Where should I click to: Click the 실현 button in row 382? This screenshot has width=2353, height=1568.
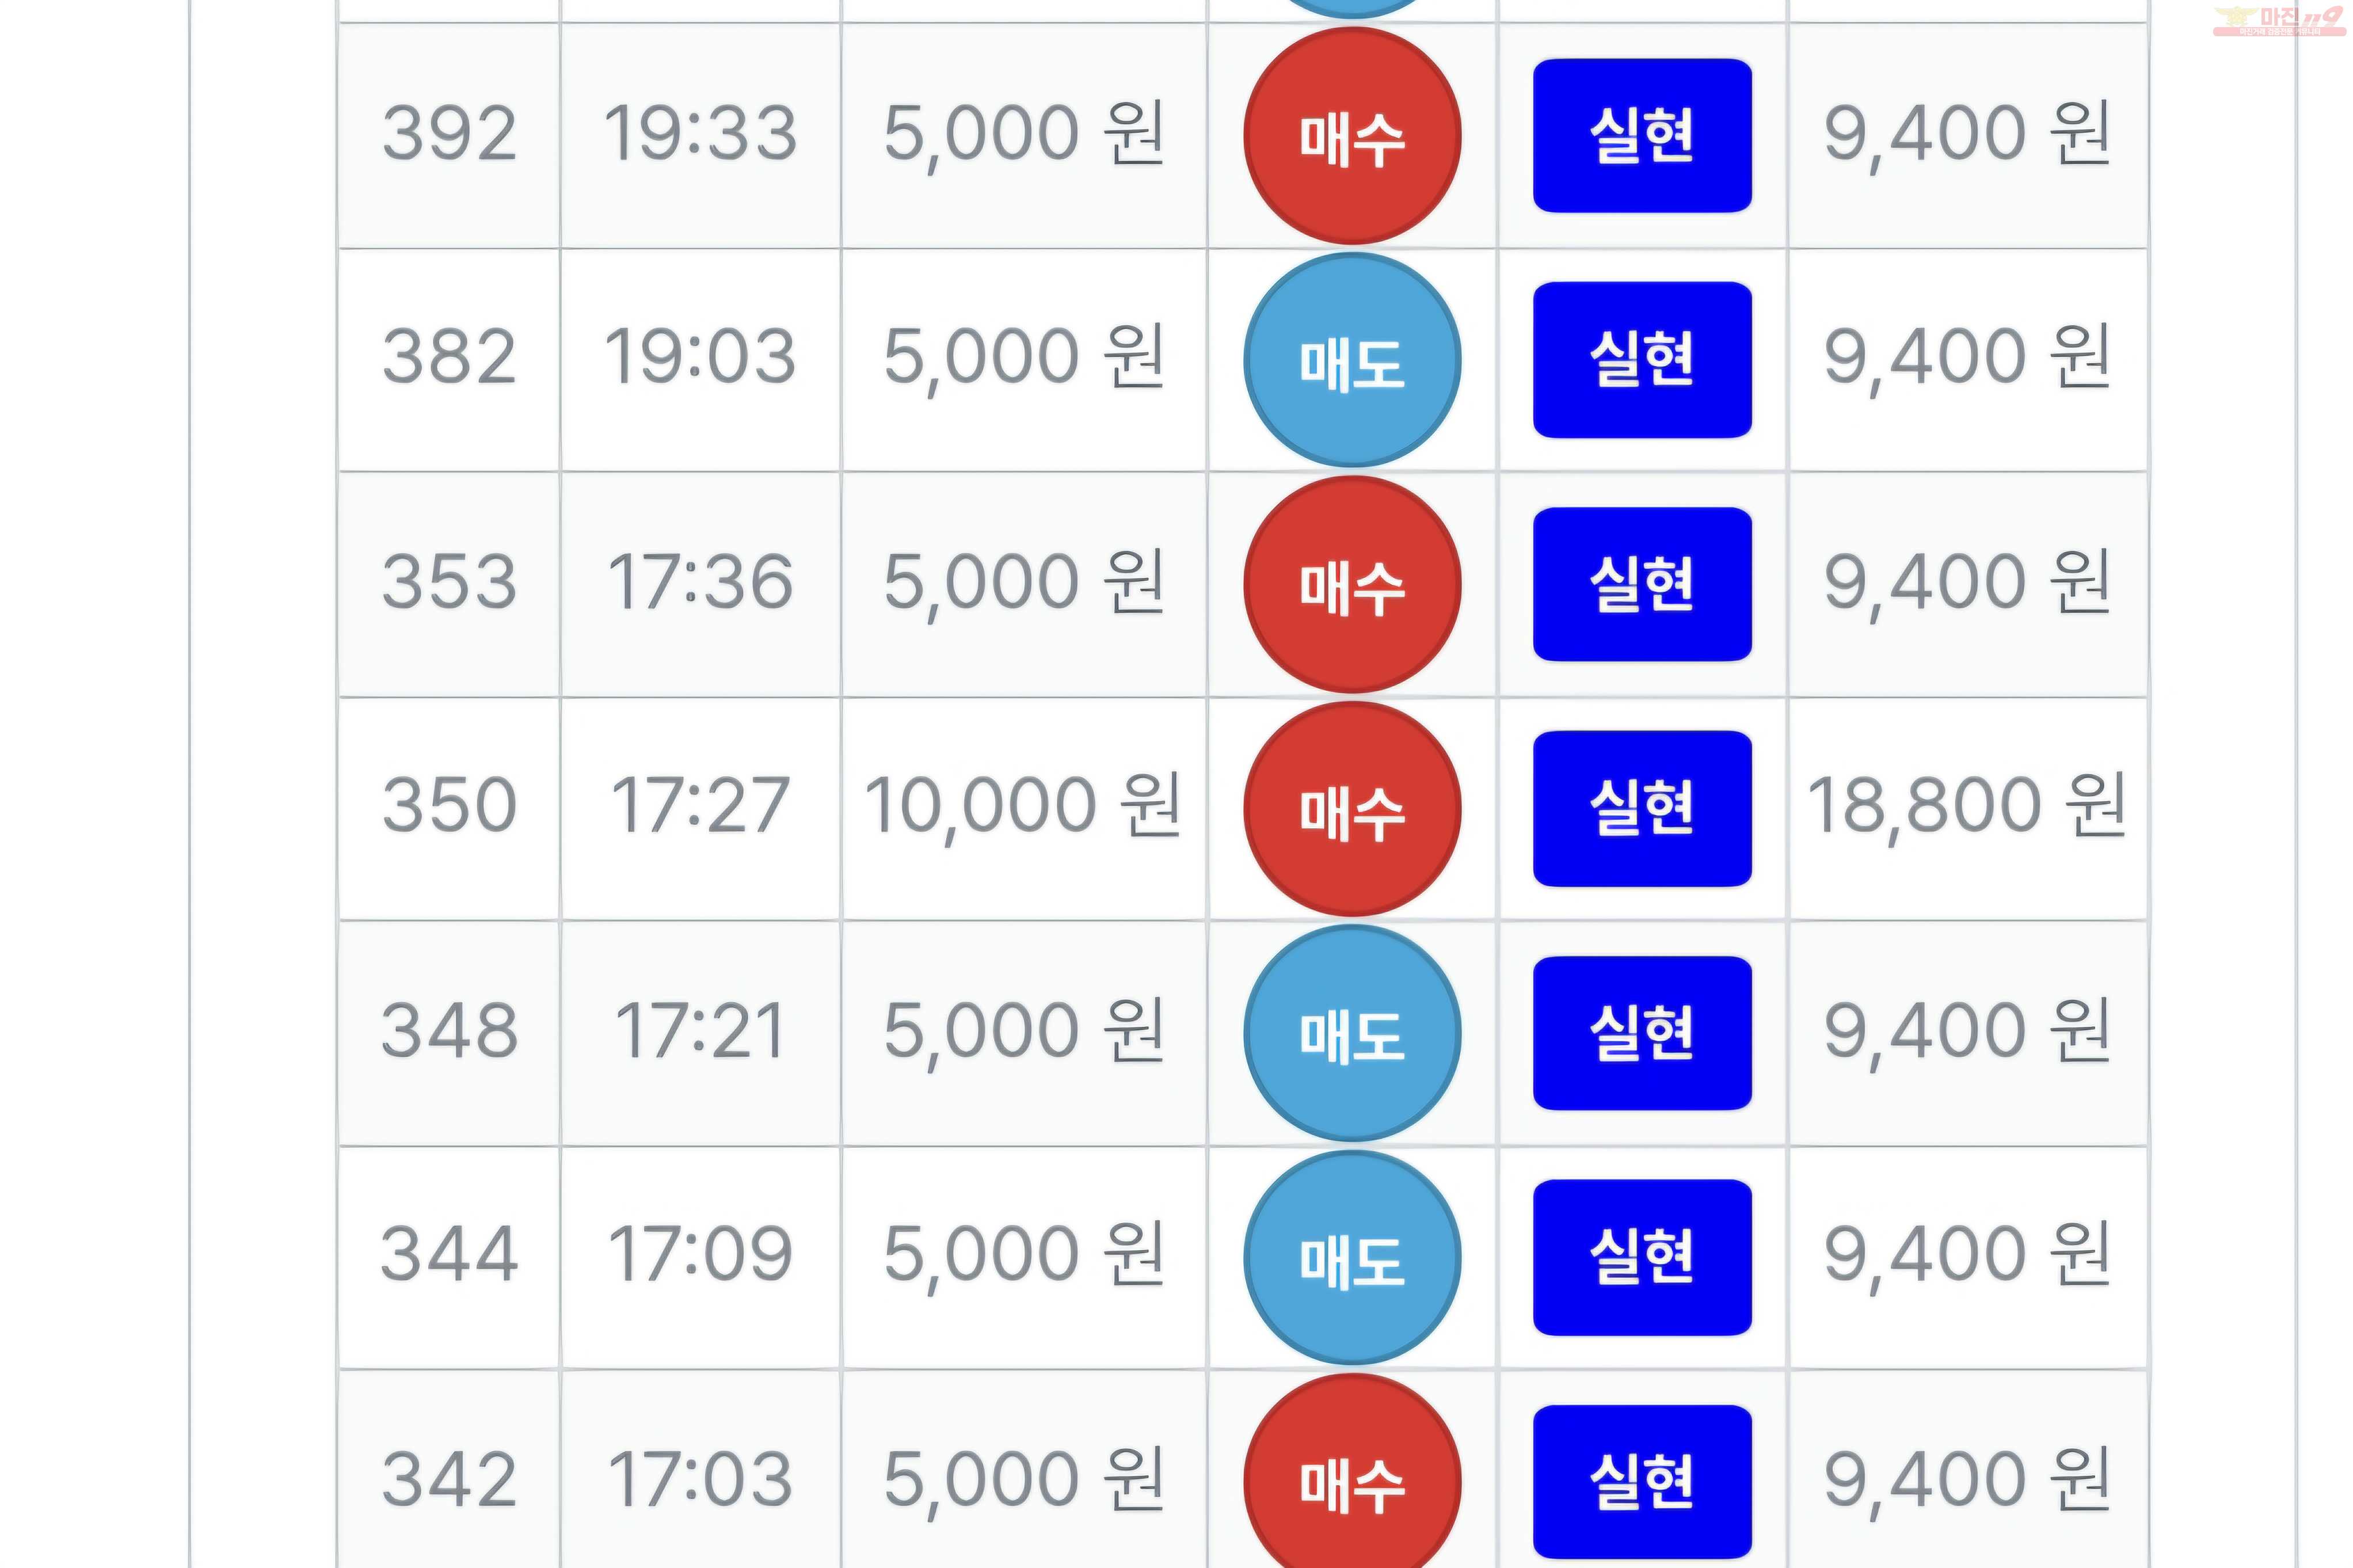1642,360
